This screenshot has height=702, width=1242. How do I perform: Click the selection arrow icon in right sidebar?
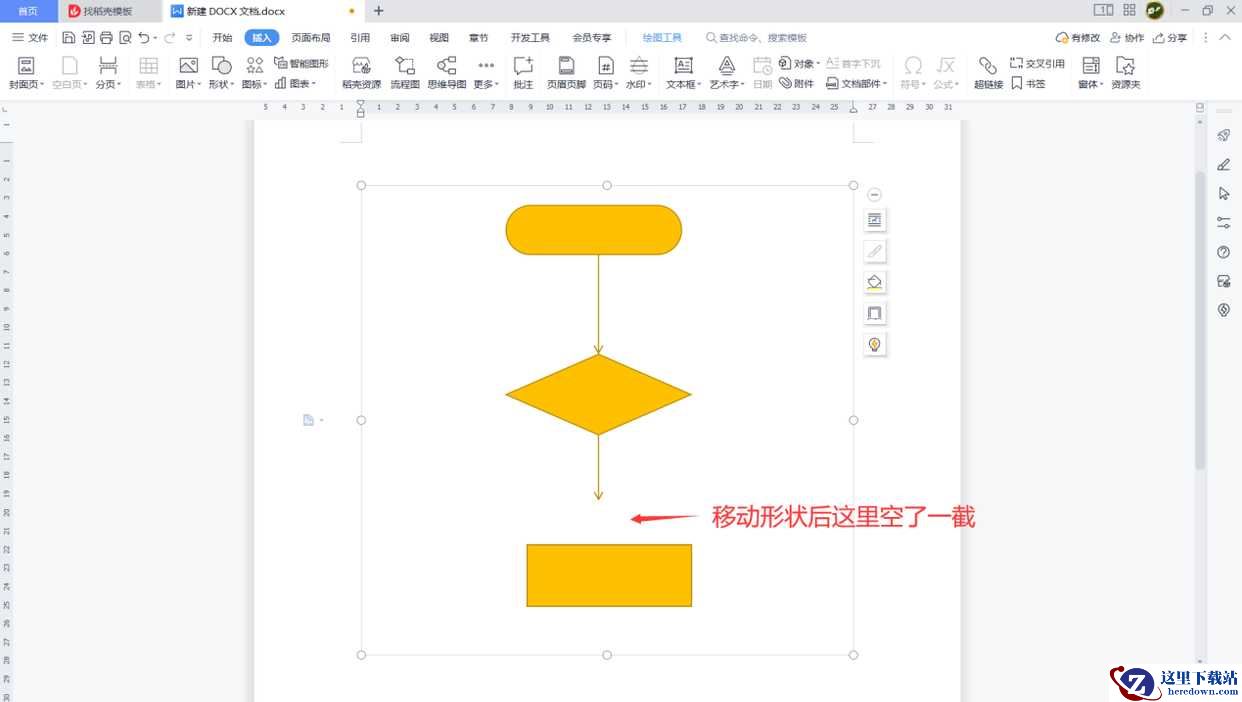click(x=1223, y=194)
